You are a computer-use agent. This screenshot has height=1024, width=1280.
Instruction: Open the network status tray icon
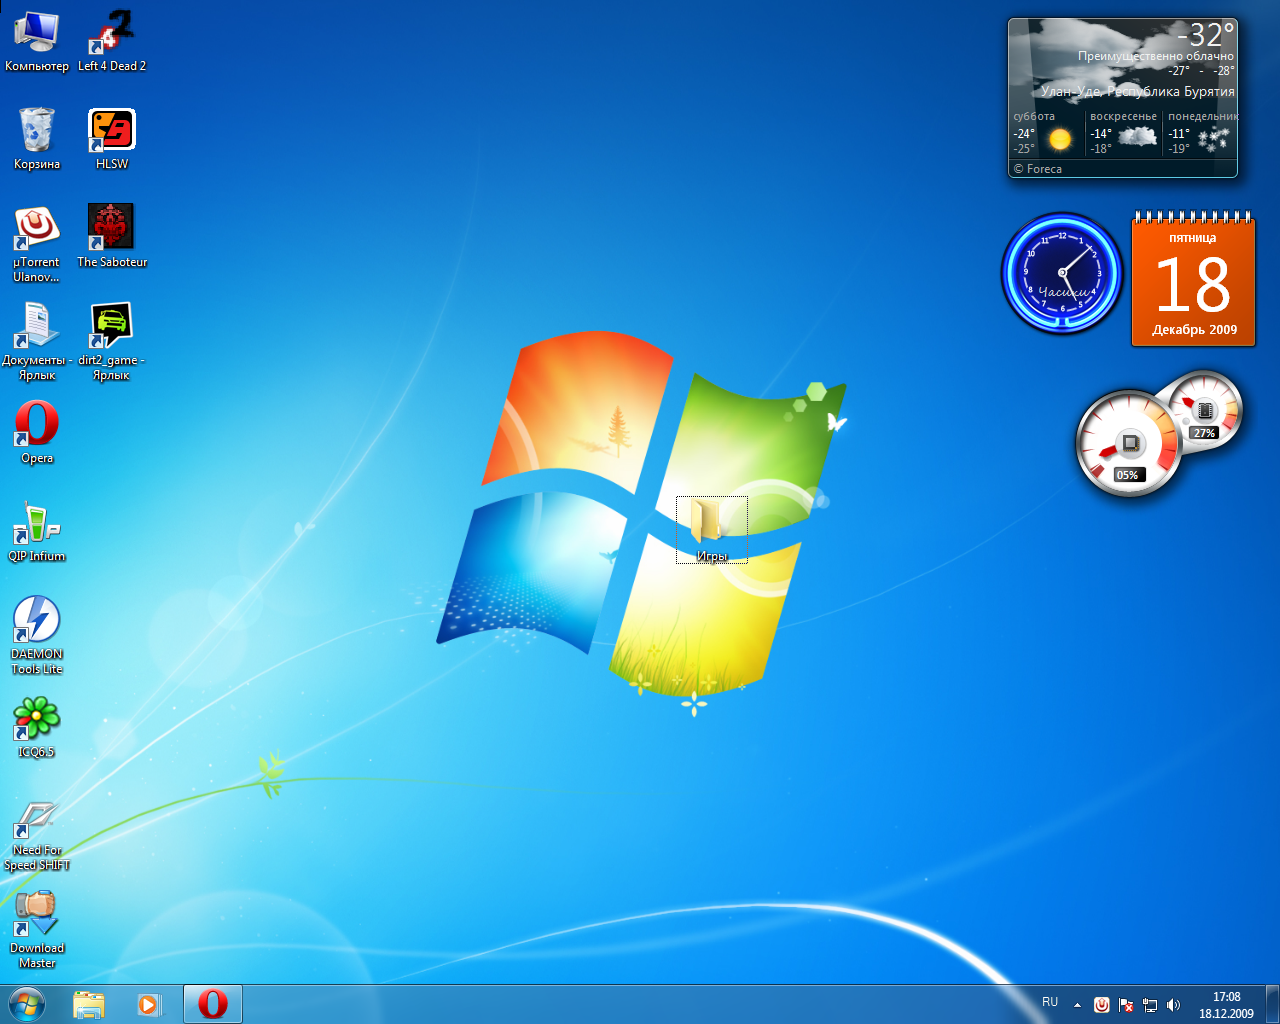(x=1149, y=1004)
